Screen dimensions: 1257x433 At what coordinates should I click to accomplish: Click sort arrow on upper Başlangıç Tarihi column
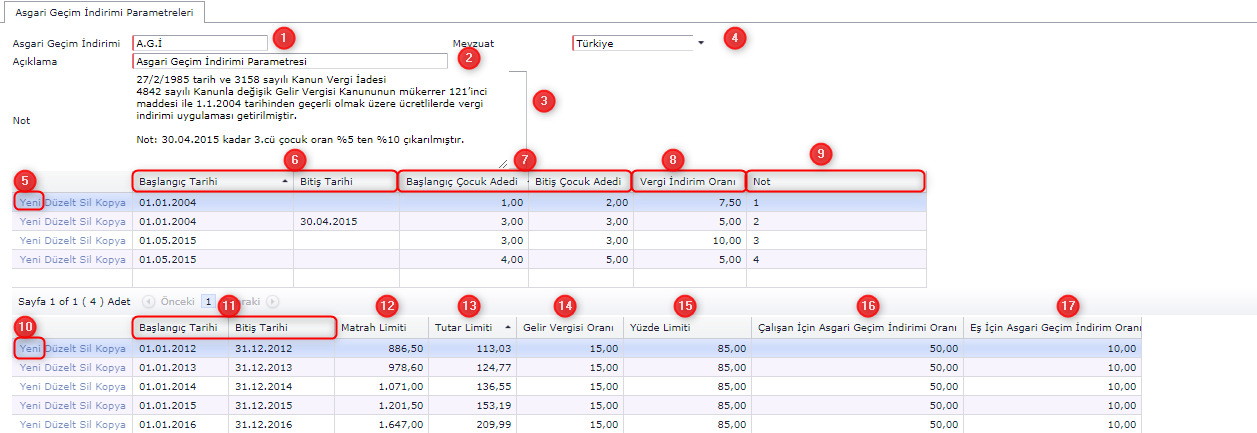point(285,181)
